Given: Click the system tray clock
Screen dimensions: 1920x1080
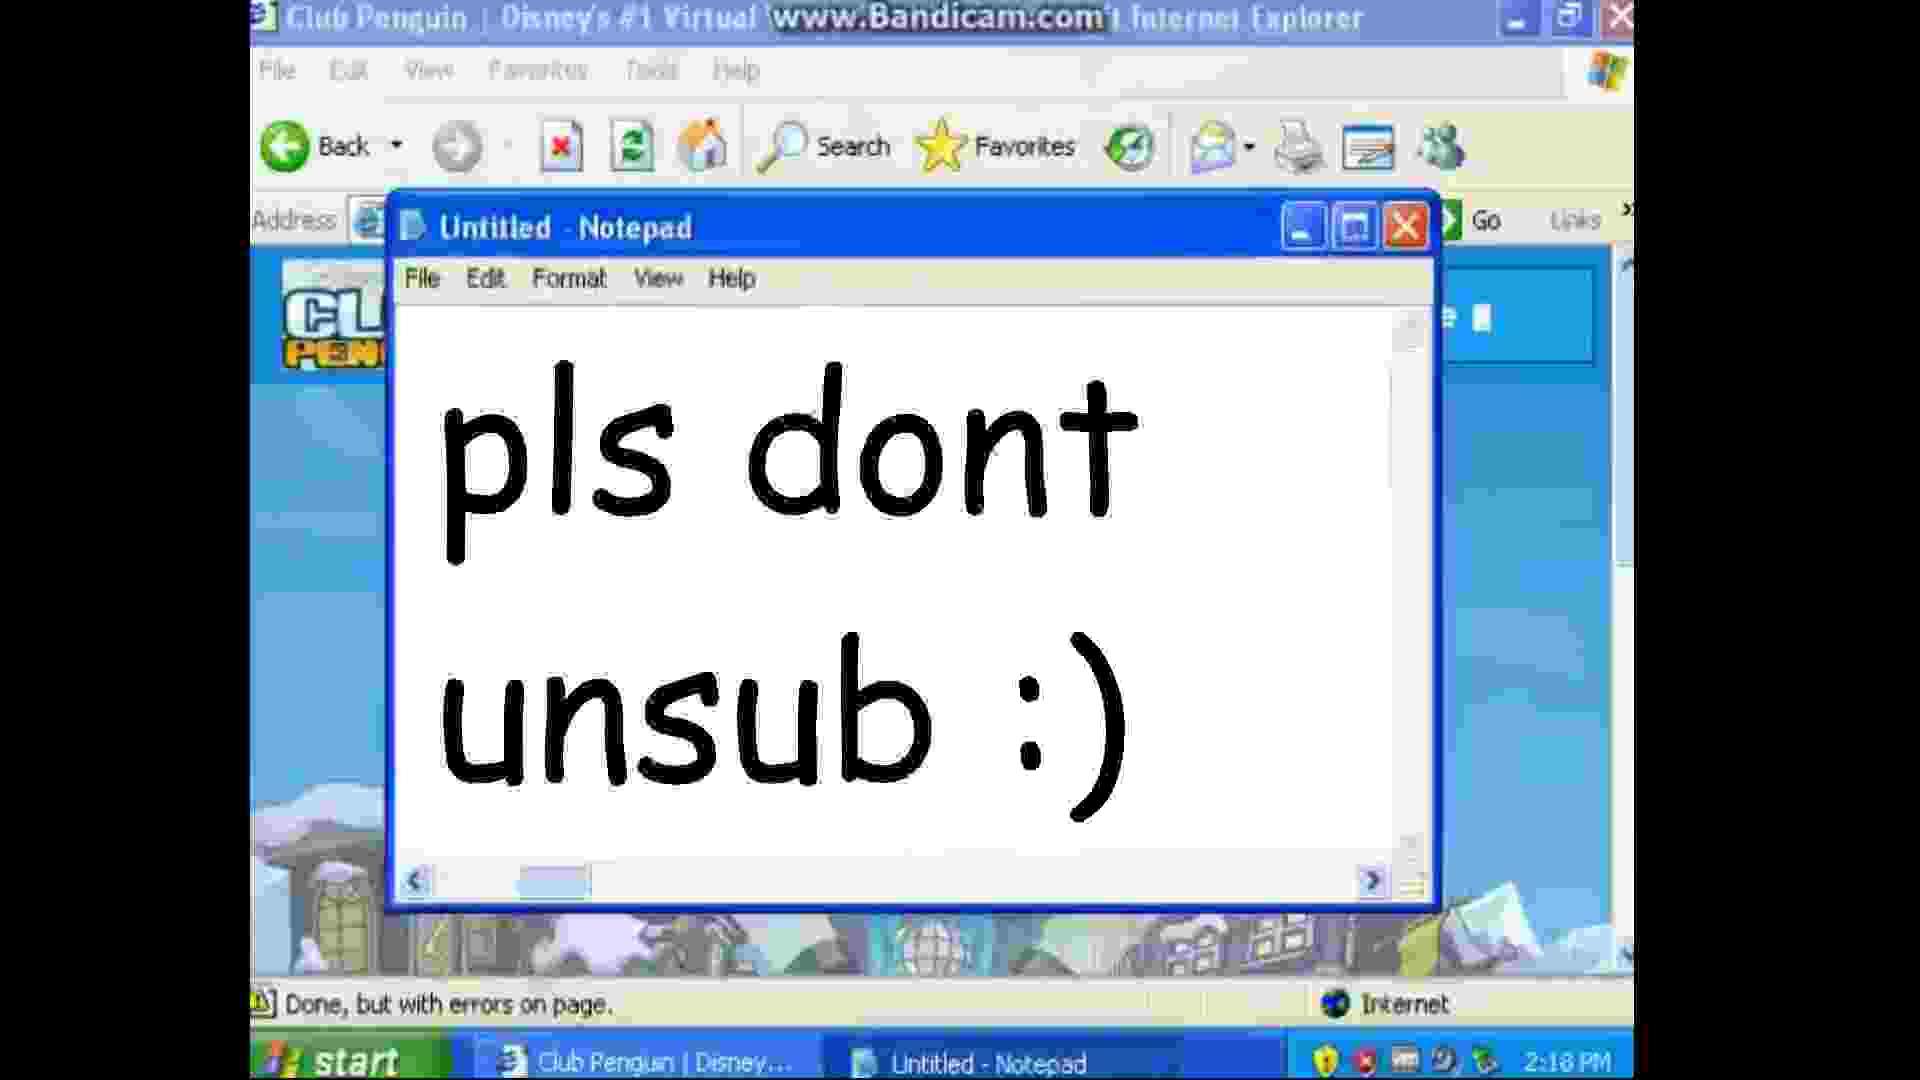Looking at the screenshot, I should (x=1567, y=1061).
